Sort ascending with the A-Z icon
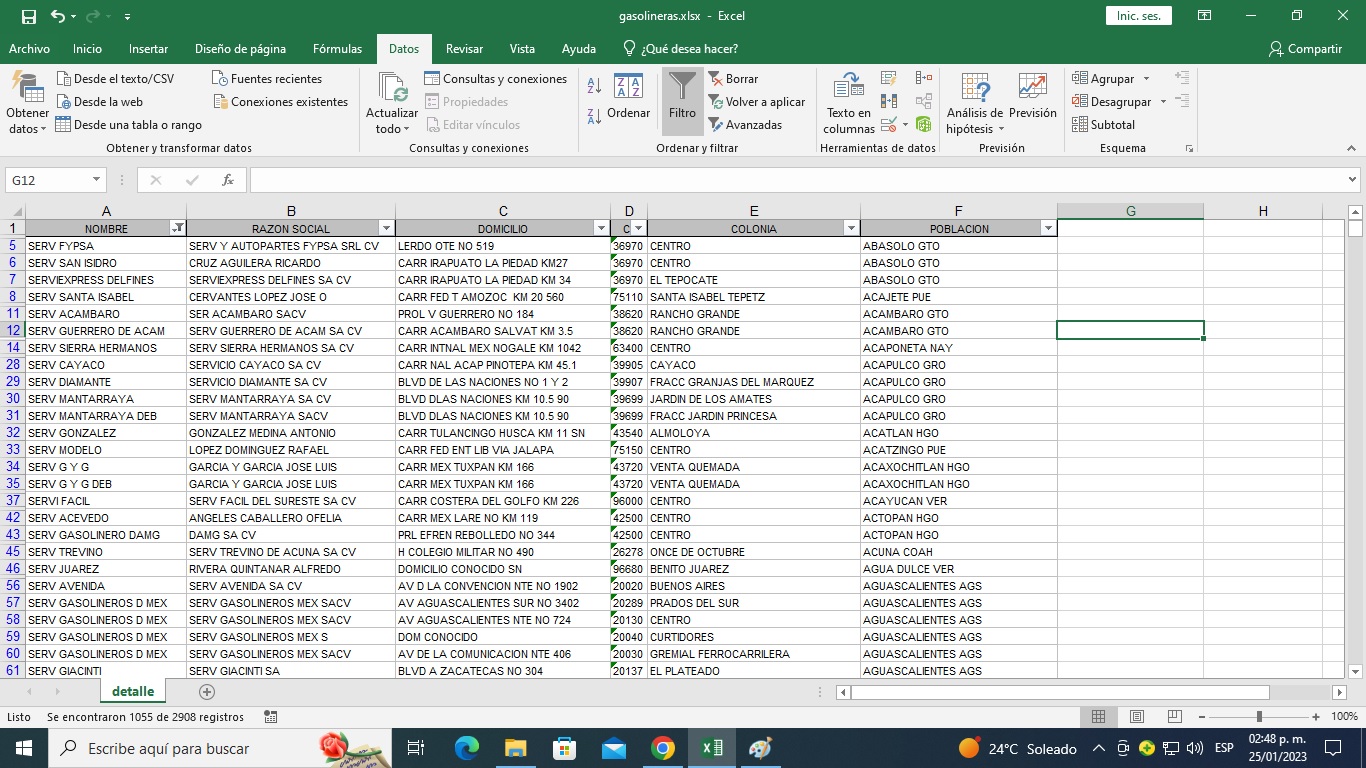The height and width of the screenshot is (768, 1366). (594, 86)
